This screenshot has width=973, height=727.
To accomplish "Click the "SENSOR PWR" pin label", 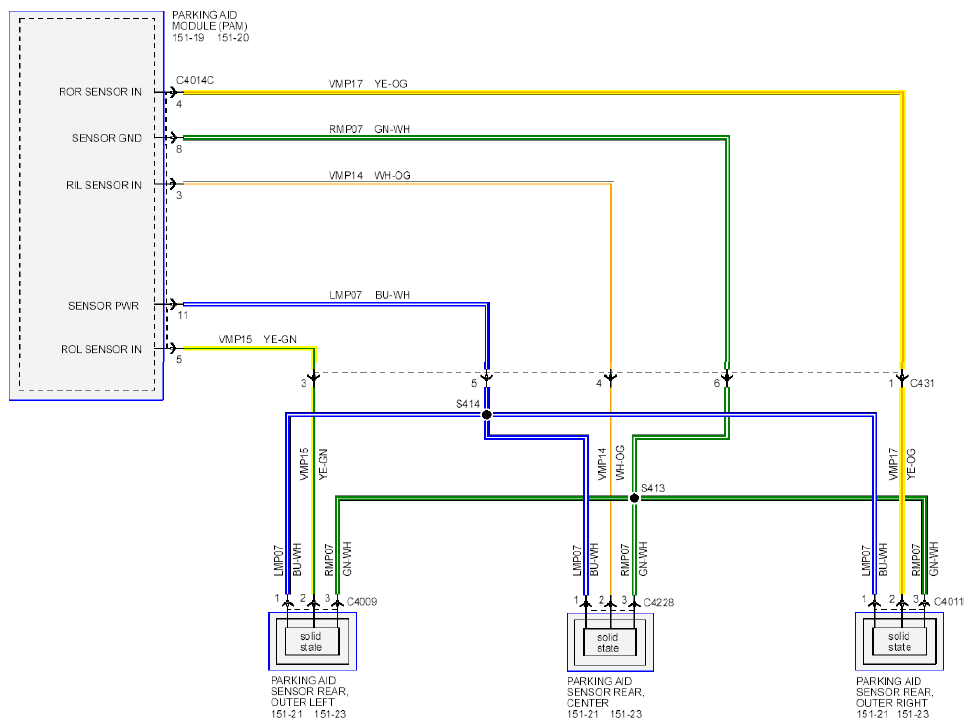I will tap(103, 306).
